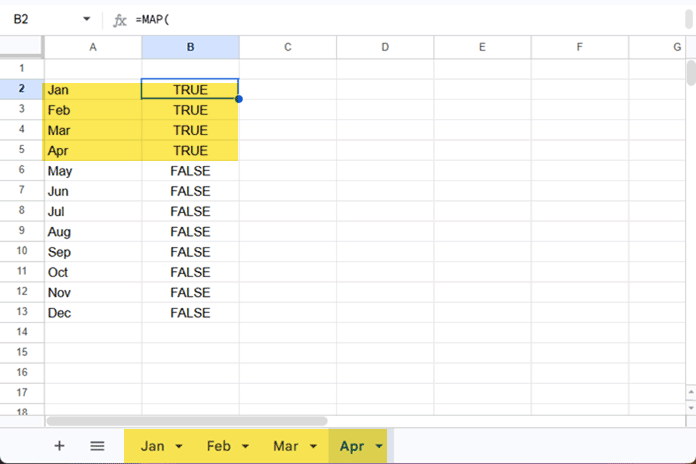Select row 6 header
The image size is (696, 464).
pos(22,170)
